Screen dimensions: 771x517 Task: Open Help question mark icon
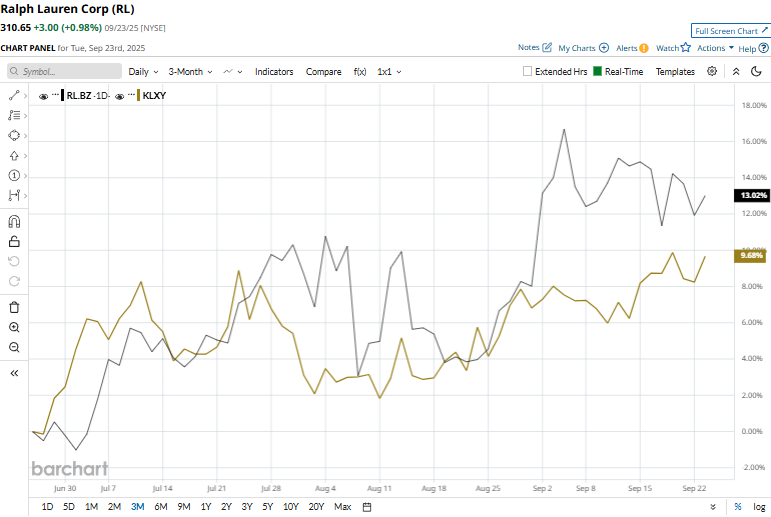tap(764, 48)
